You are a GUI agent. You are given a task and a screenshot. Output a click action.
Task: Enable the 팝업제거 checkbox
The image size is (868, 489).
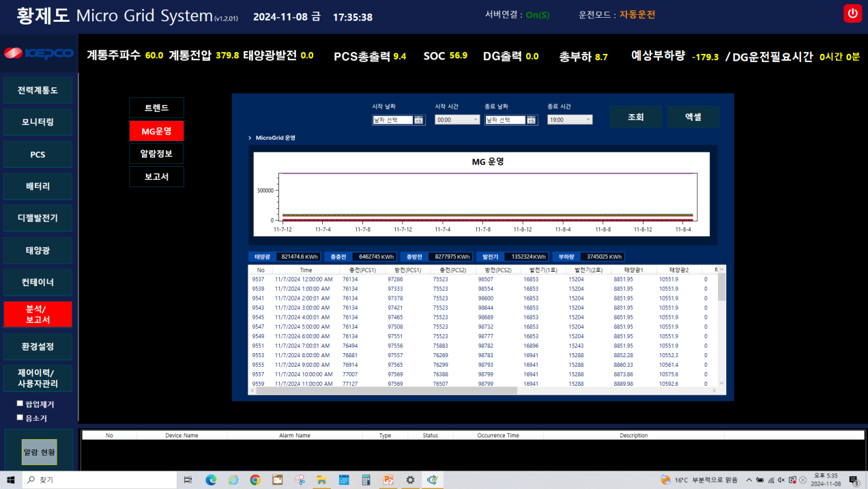20,404
